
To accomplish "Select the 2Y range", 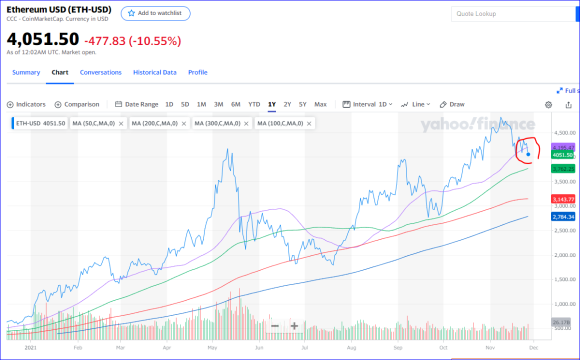I will tap(287, 104).
